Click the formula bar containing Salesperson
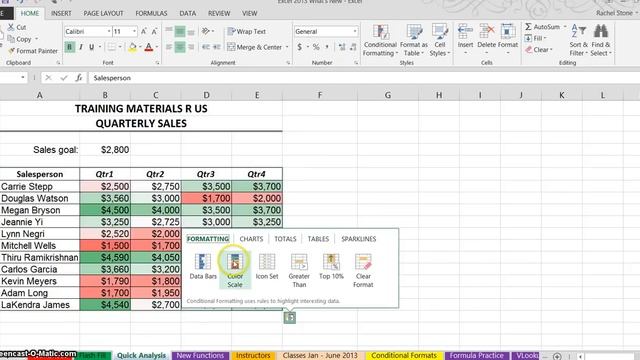 (x=363, y=78)
